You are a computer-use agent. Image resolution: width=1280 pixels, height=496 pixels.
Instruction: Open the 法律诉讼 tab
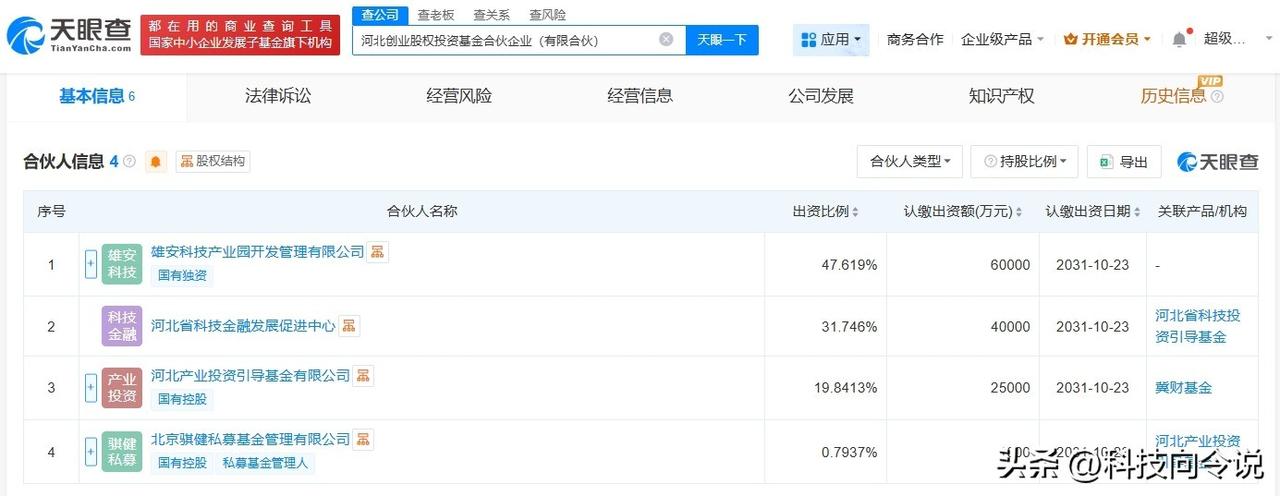click(278, 96)
